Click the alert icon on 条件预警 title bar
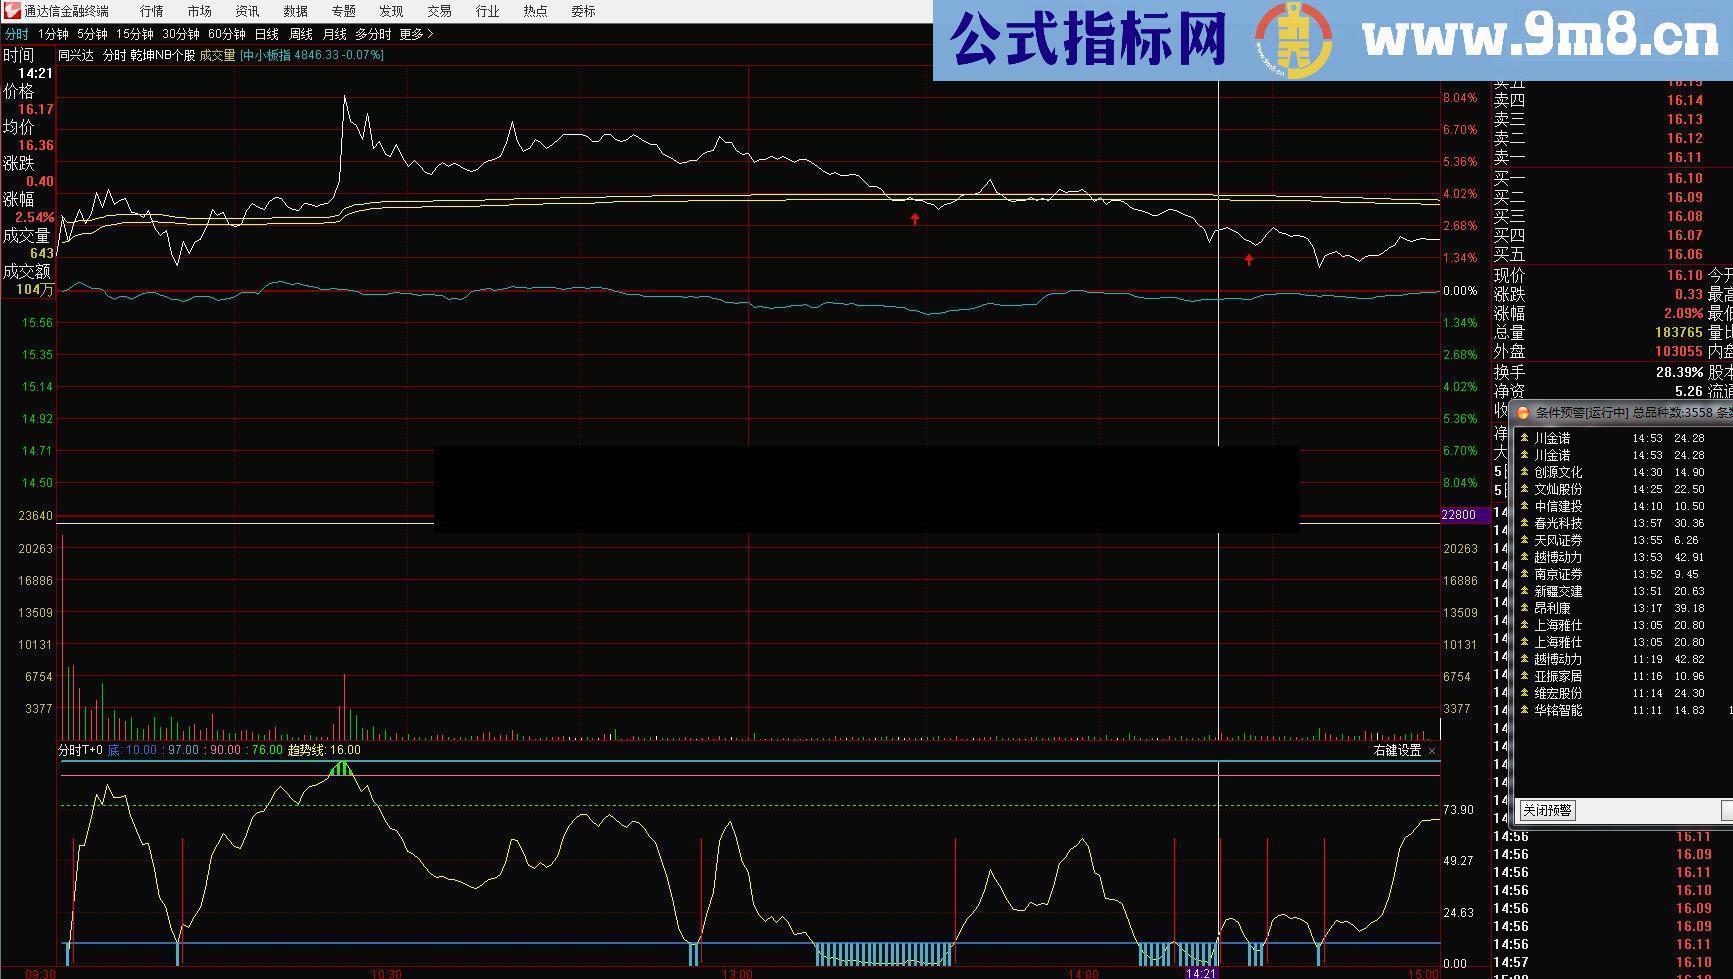This screenshot has height=979, width=1733. [x=1522, y=411]
